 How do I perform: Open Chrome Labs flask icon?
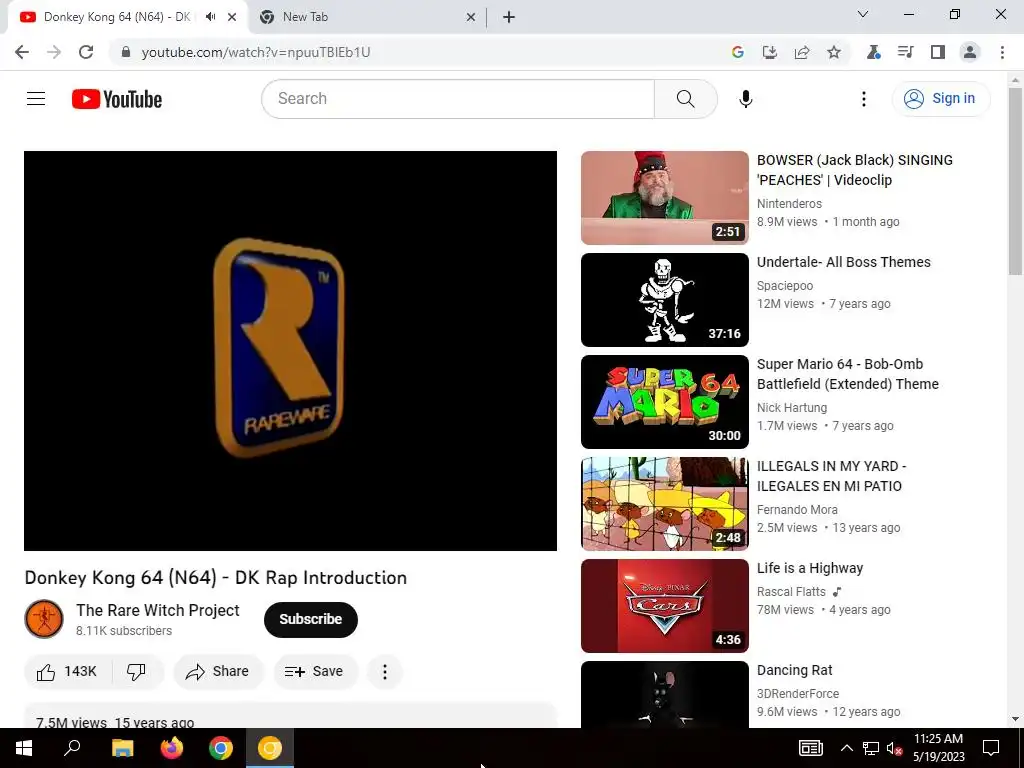click(x=873, y=52)
